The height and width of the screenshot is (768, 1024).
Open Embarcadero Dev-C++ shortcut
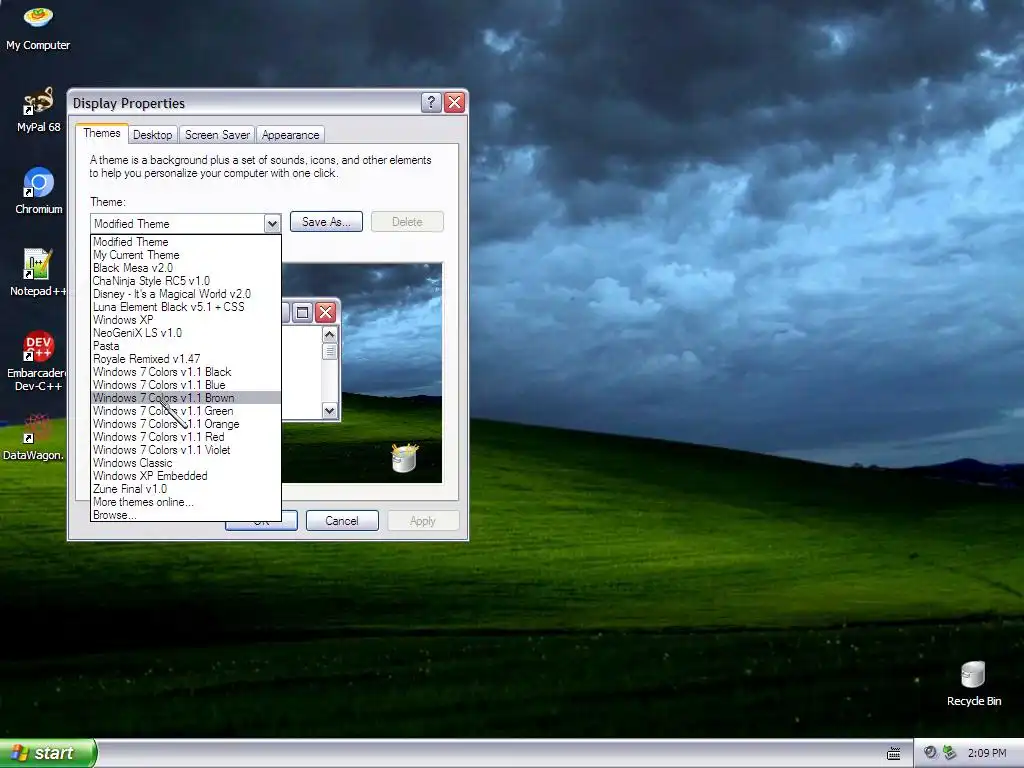tap(38, 360)
